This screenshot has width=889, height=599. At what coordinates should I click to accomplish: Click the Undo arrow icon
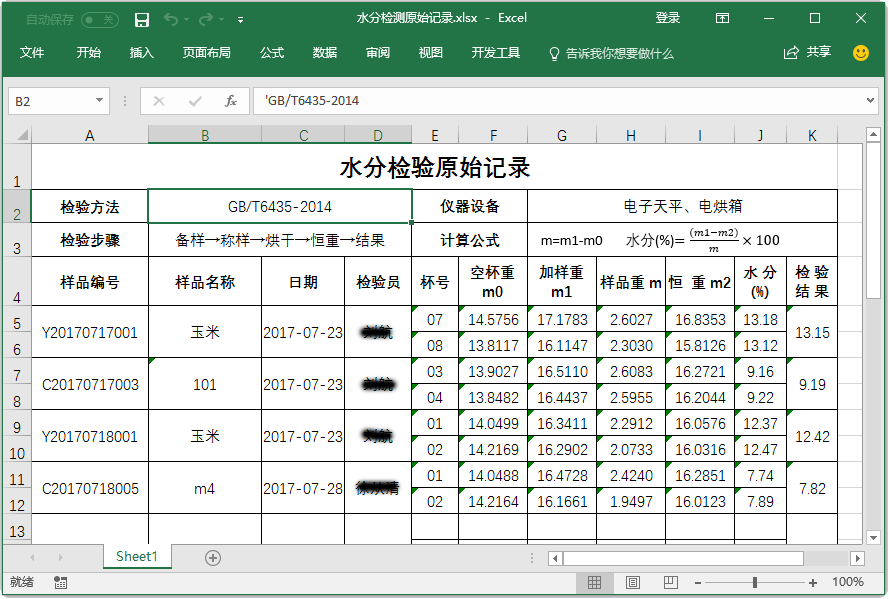pos(170,20)
